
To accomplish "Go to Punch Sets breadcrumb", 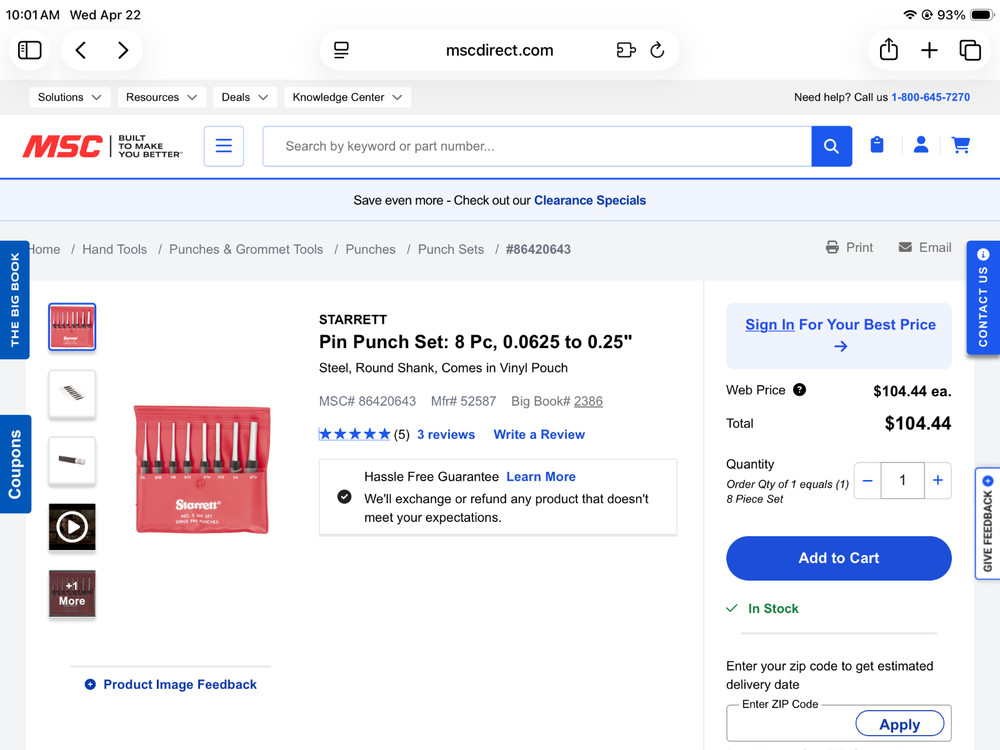I will pyautogui.click(x=451, y=249).
